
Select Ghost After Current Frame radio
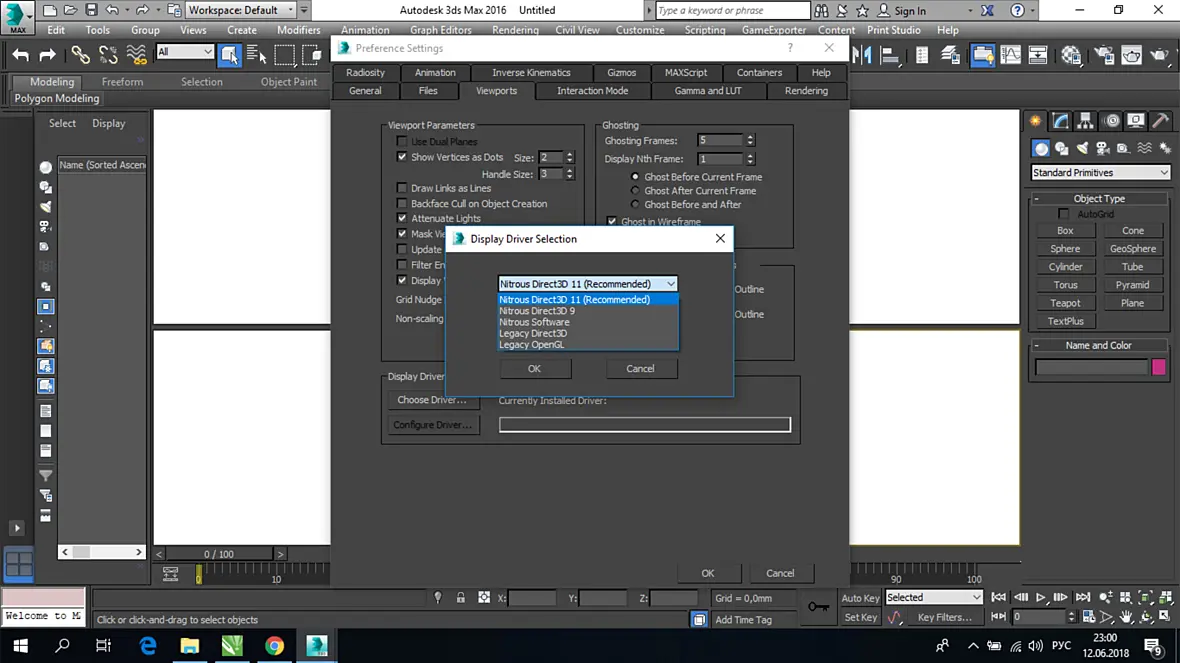click(635, 190)
